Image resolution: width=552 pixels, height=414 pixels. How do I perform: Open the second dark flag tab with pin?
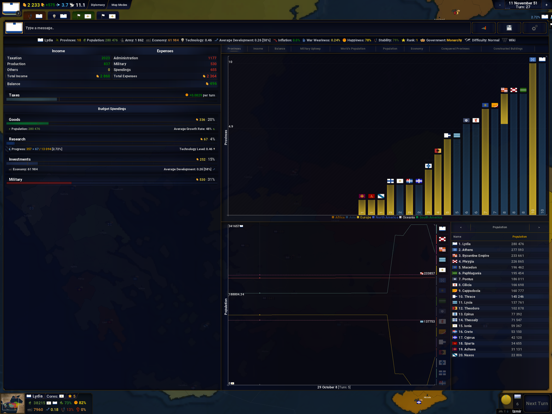pyautogui.click(x=59, y=16)
